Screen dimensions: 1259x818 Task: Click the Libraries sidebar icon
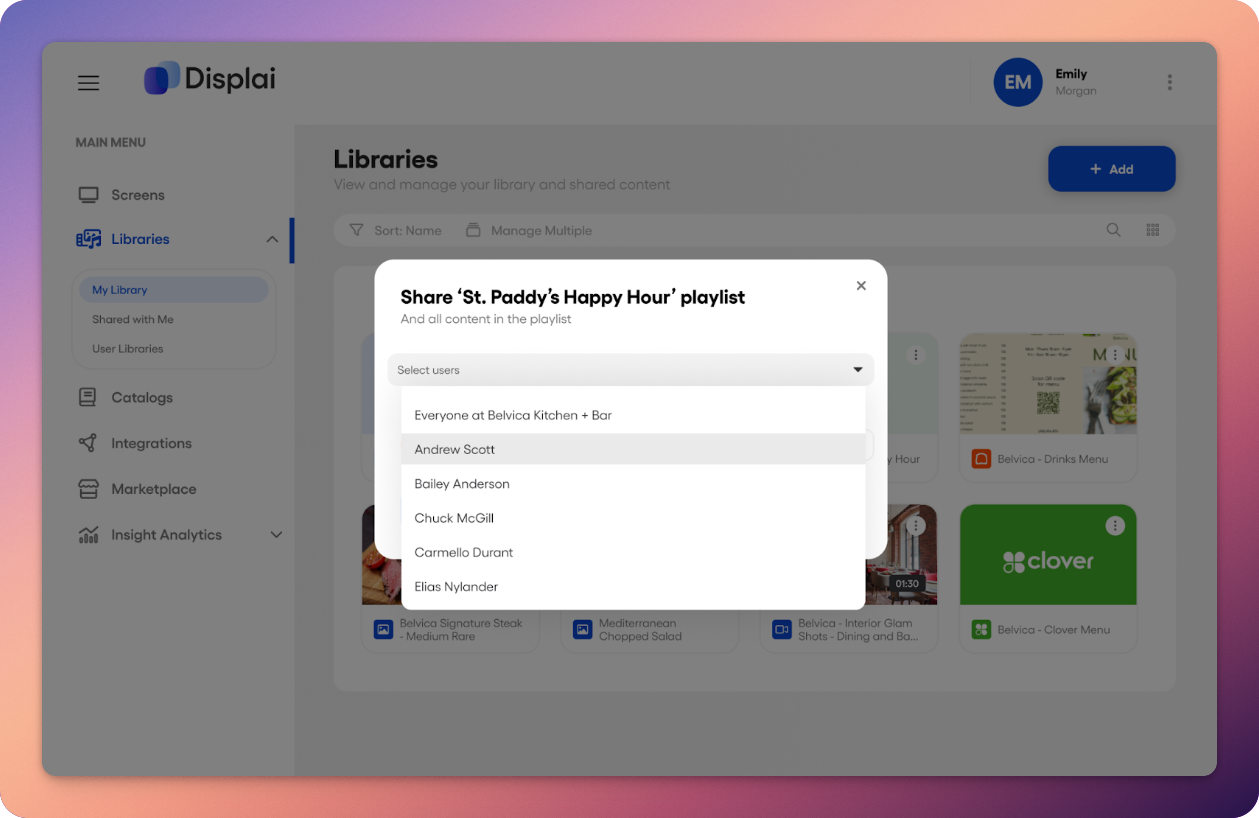click(89, 239)
